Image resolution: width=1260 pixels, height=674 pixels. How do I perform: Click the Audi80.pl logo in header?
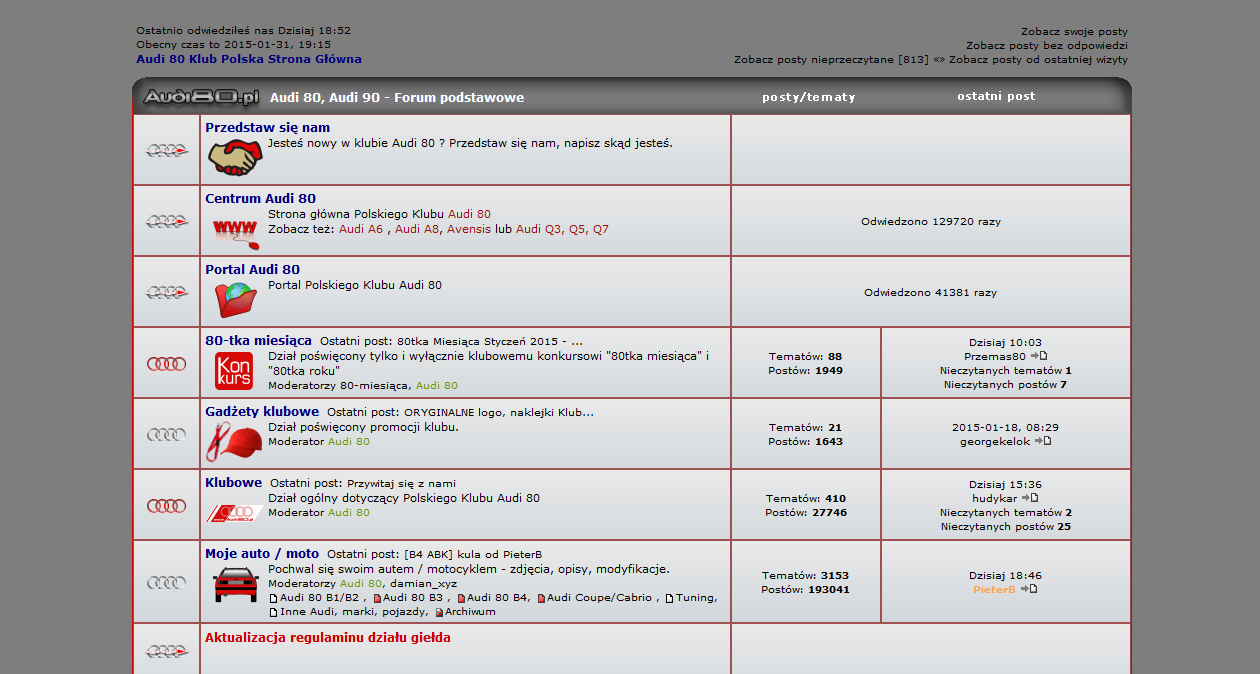pos(201,97)
